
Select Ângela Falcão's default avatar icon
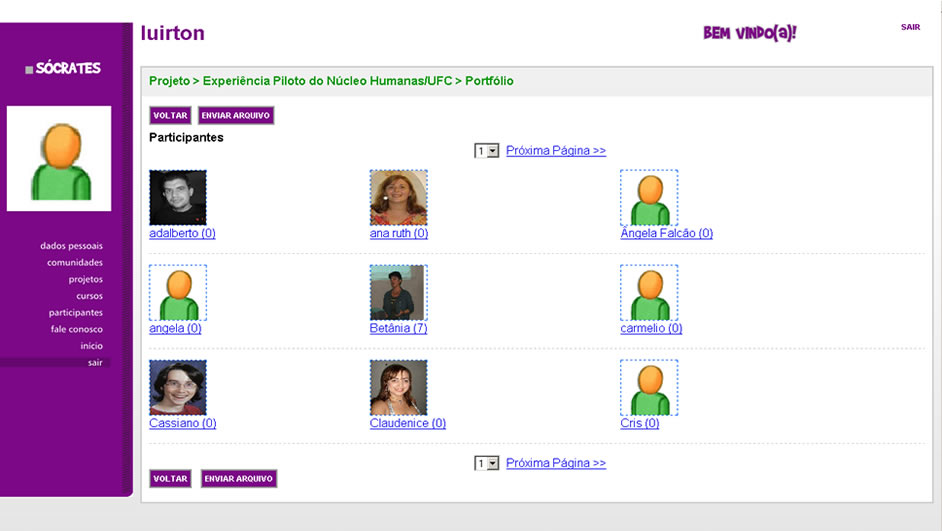click(649, 197)
